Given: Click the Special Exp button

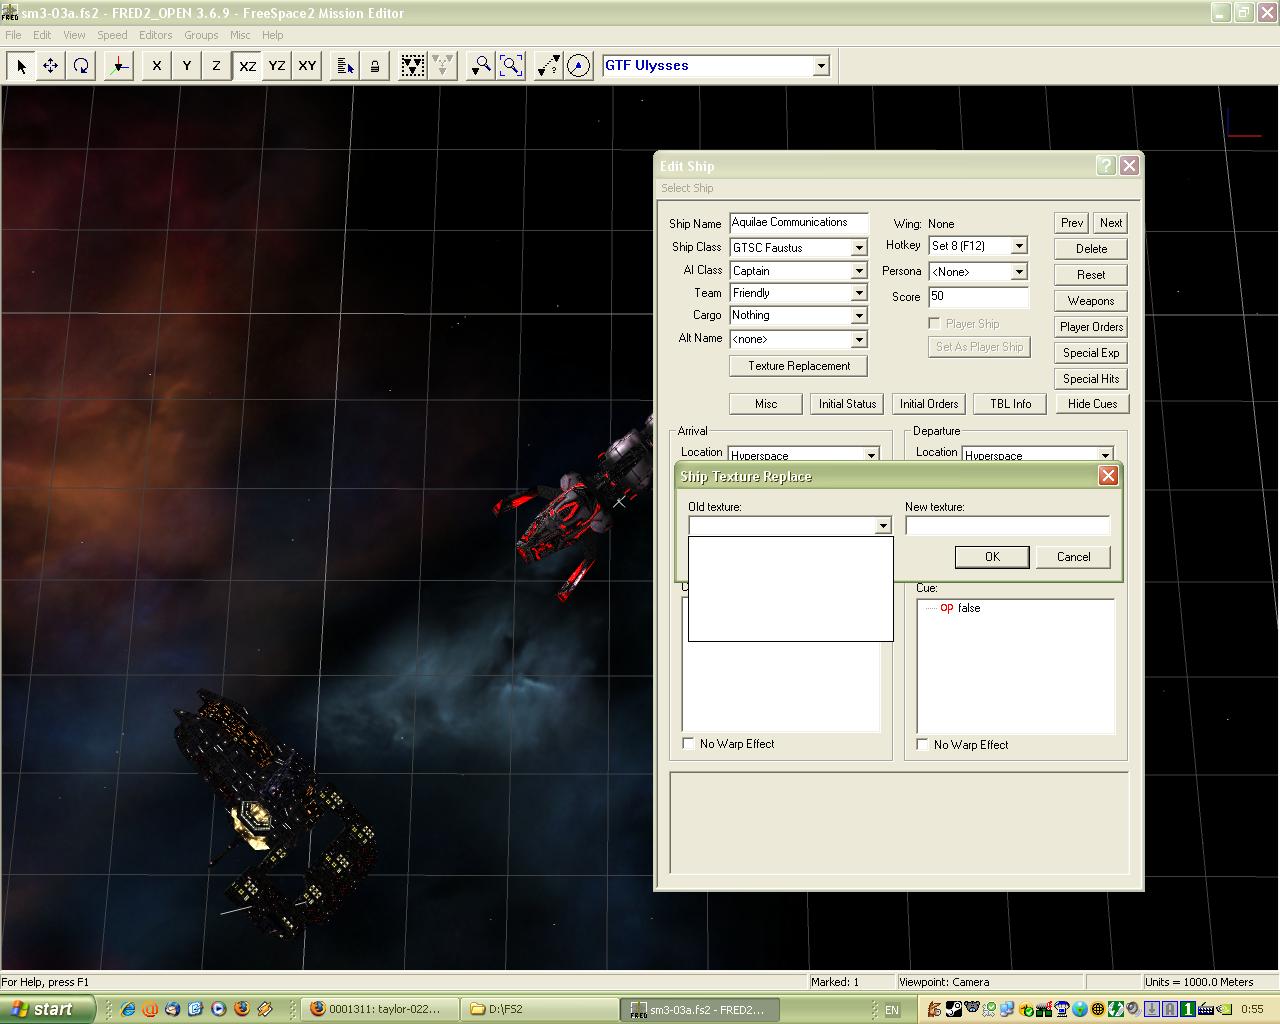Looking at the screenshot, I should 1091,353.
